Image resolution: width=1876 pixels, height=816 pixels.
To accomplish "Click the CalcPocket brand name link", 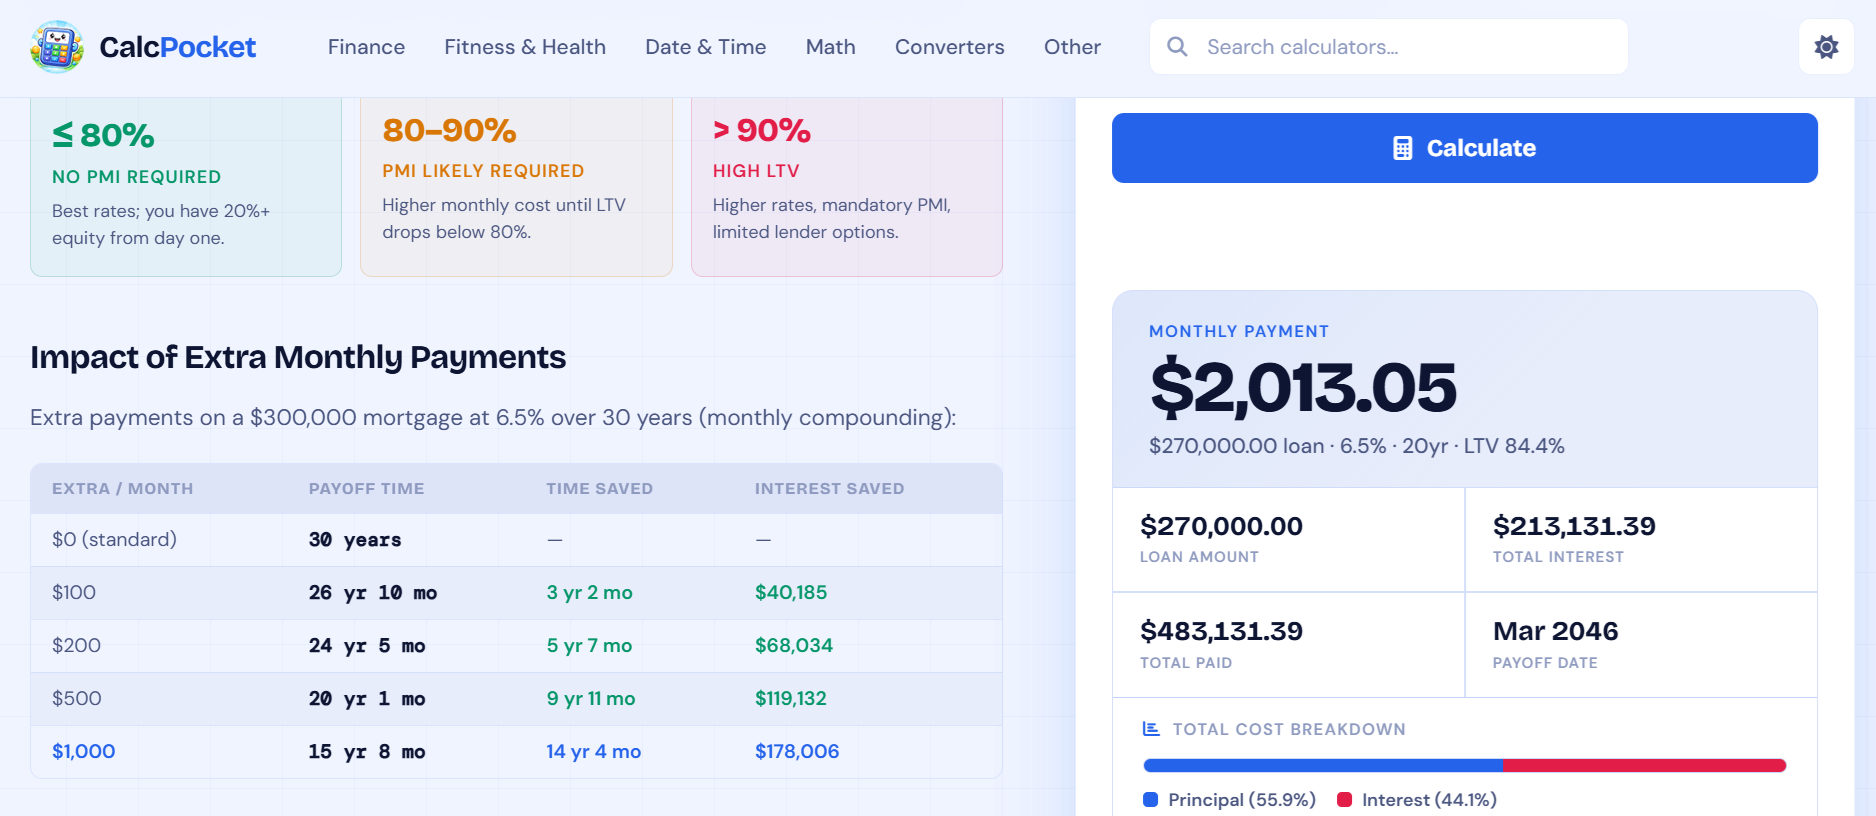I will coord(178,47).
